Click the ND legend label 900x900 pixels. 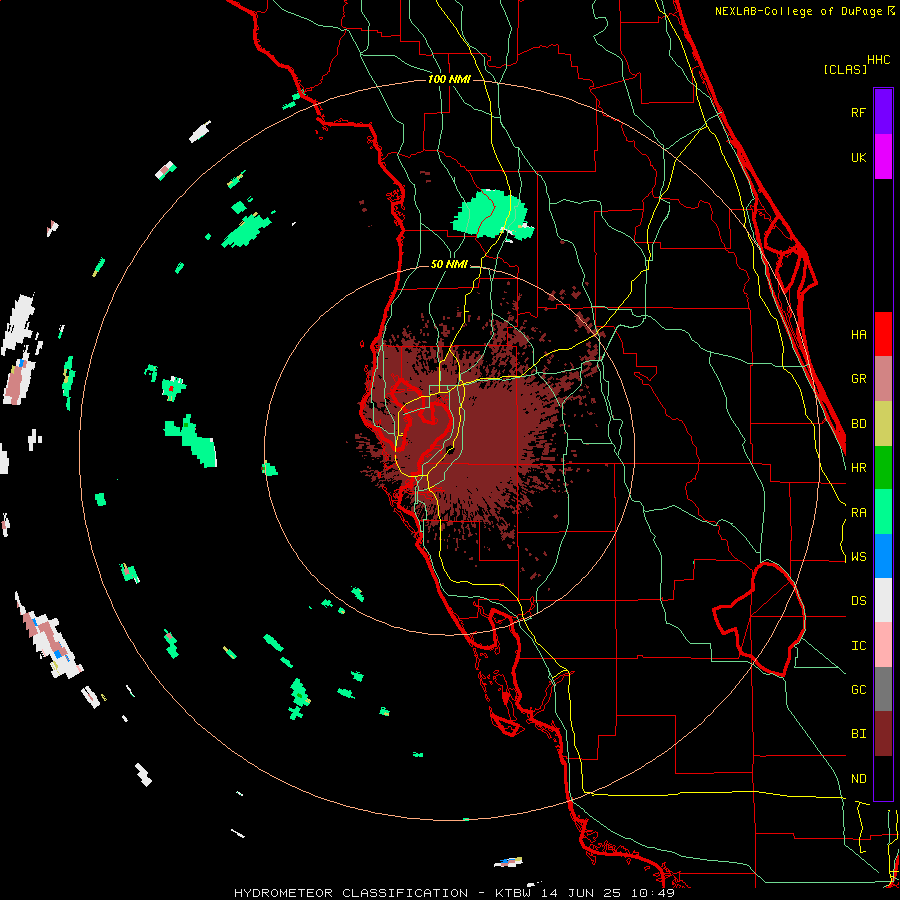coord(858,779)
